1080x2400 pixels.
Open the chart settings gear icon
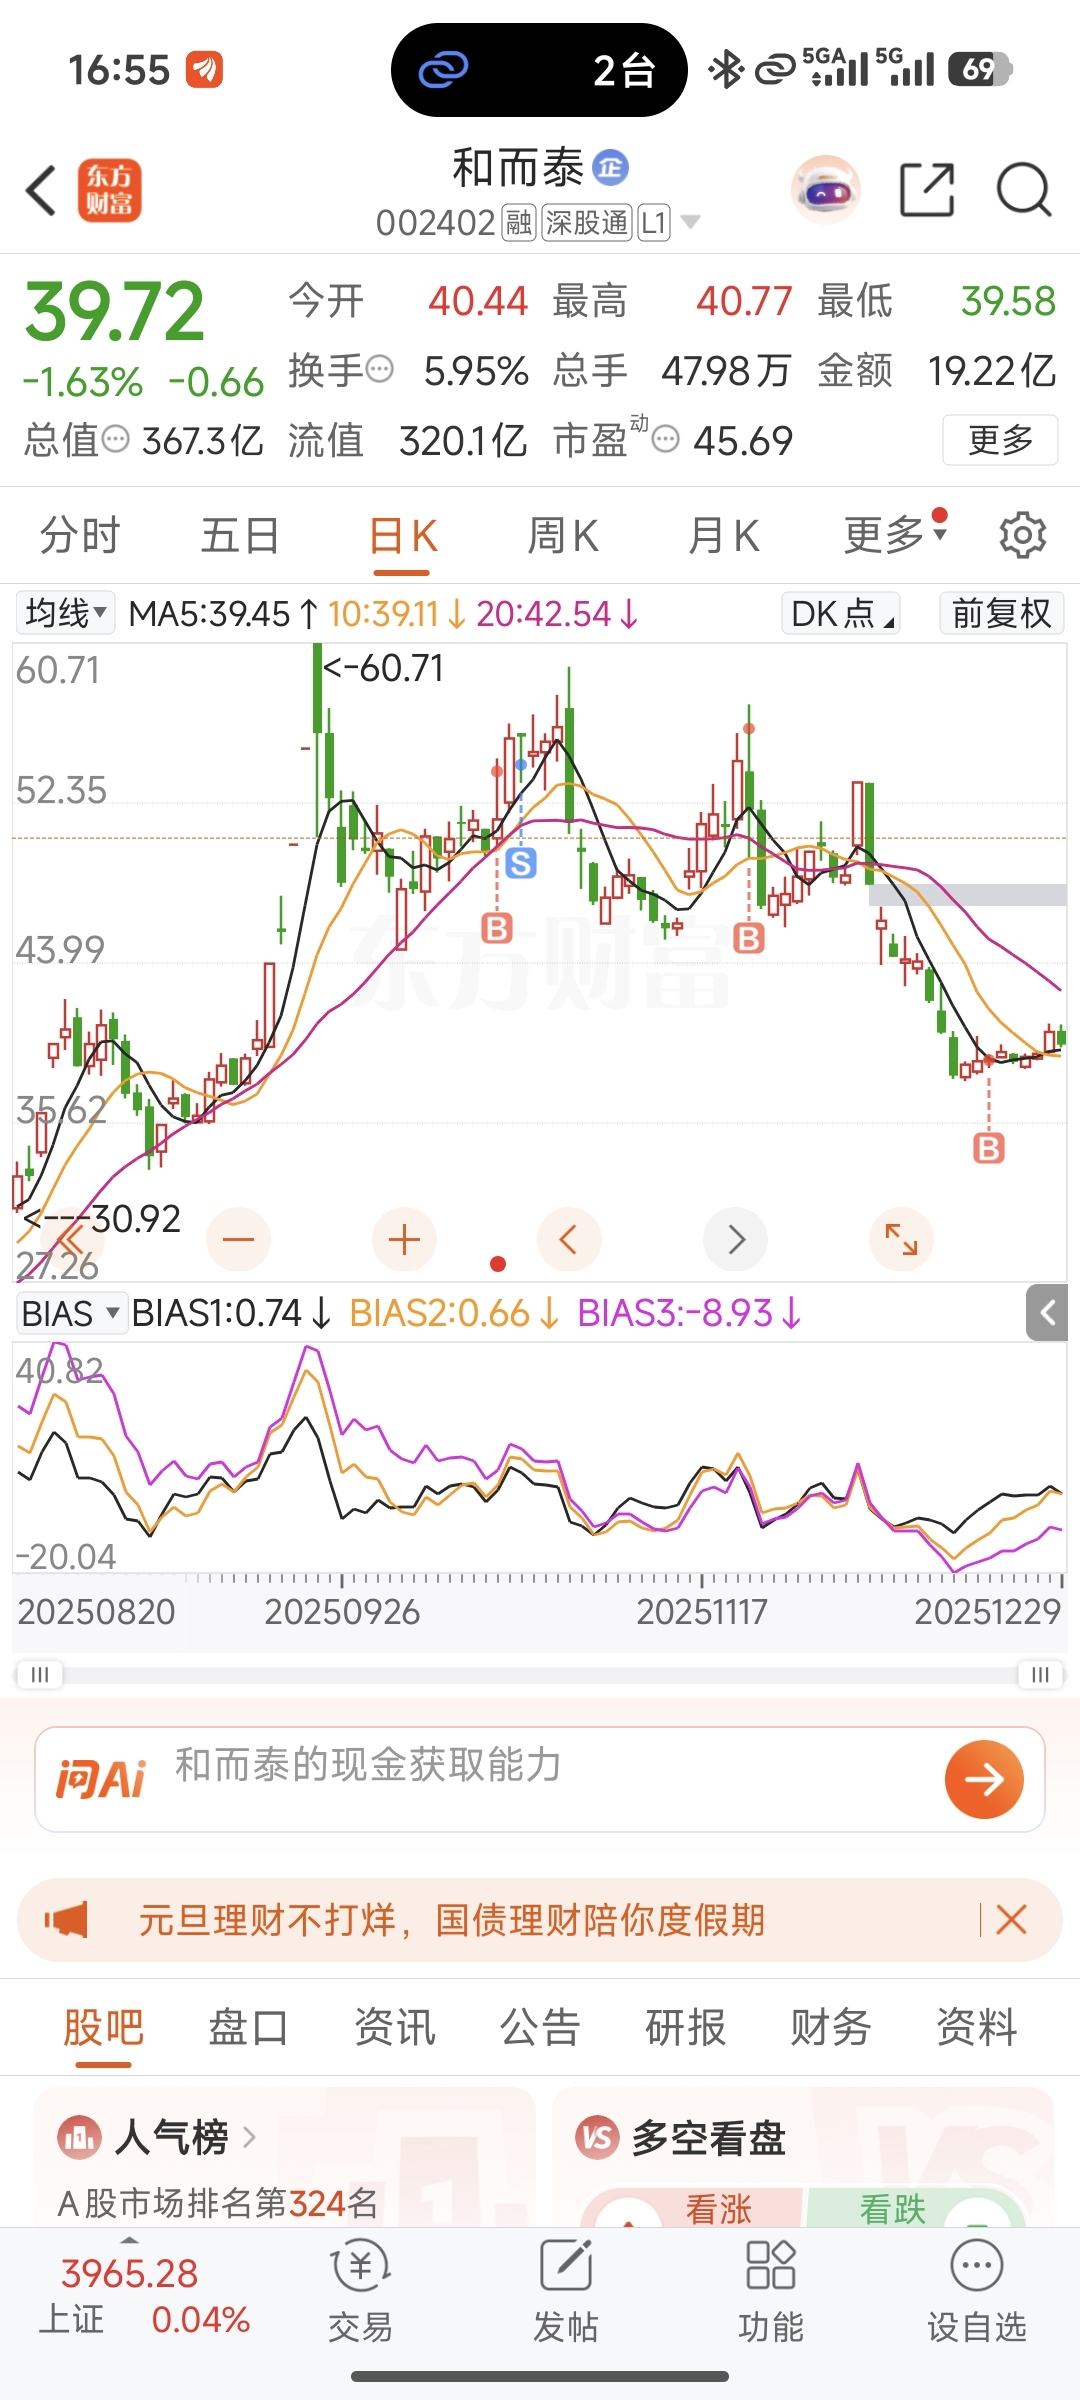pos(1022,535)
